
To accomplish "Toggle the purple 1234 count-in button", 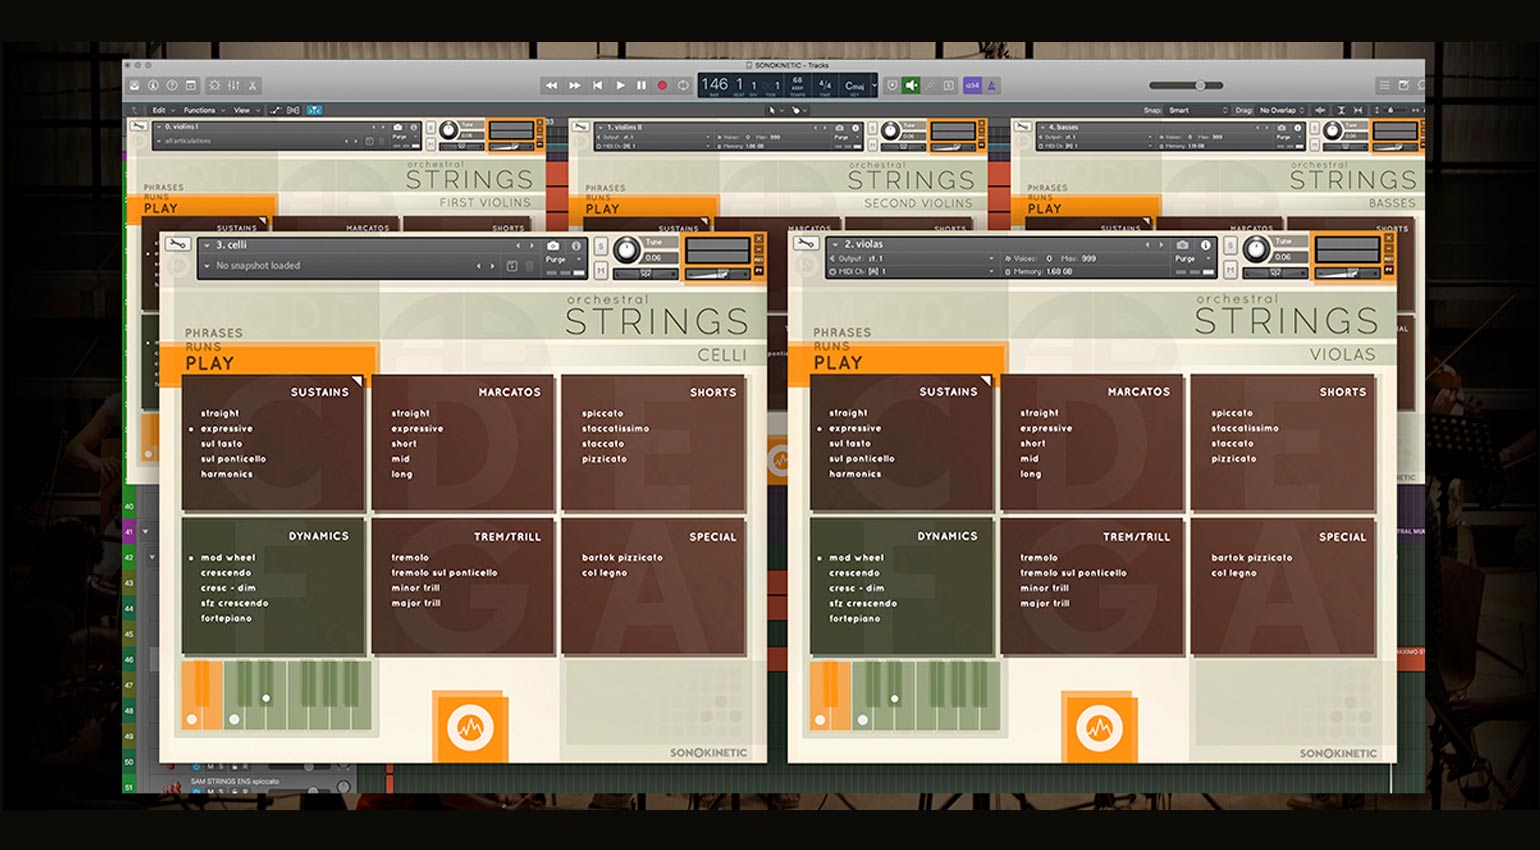I will 972,86.
